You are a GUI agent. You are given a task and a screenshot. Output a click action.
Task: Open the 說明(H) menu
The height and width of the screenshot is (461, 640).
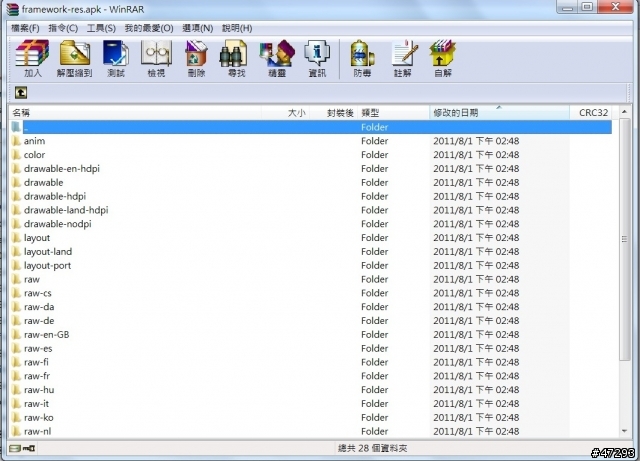(x=237, y=28)
